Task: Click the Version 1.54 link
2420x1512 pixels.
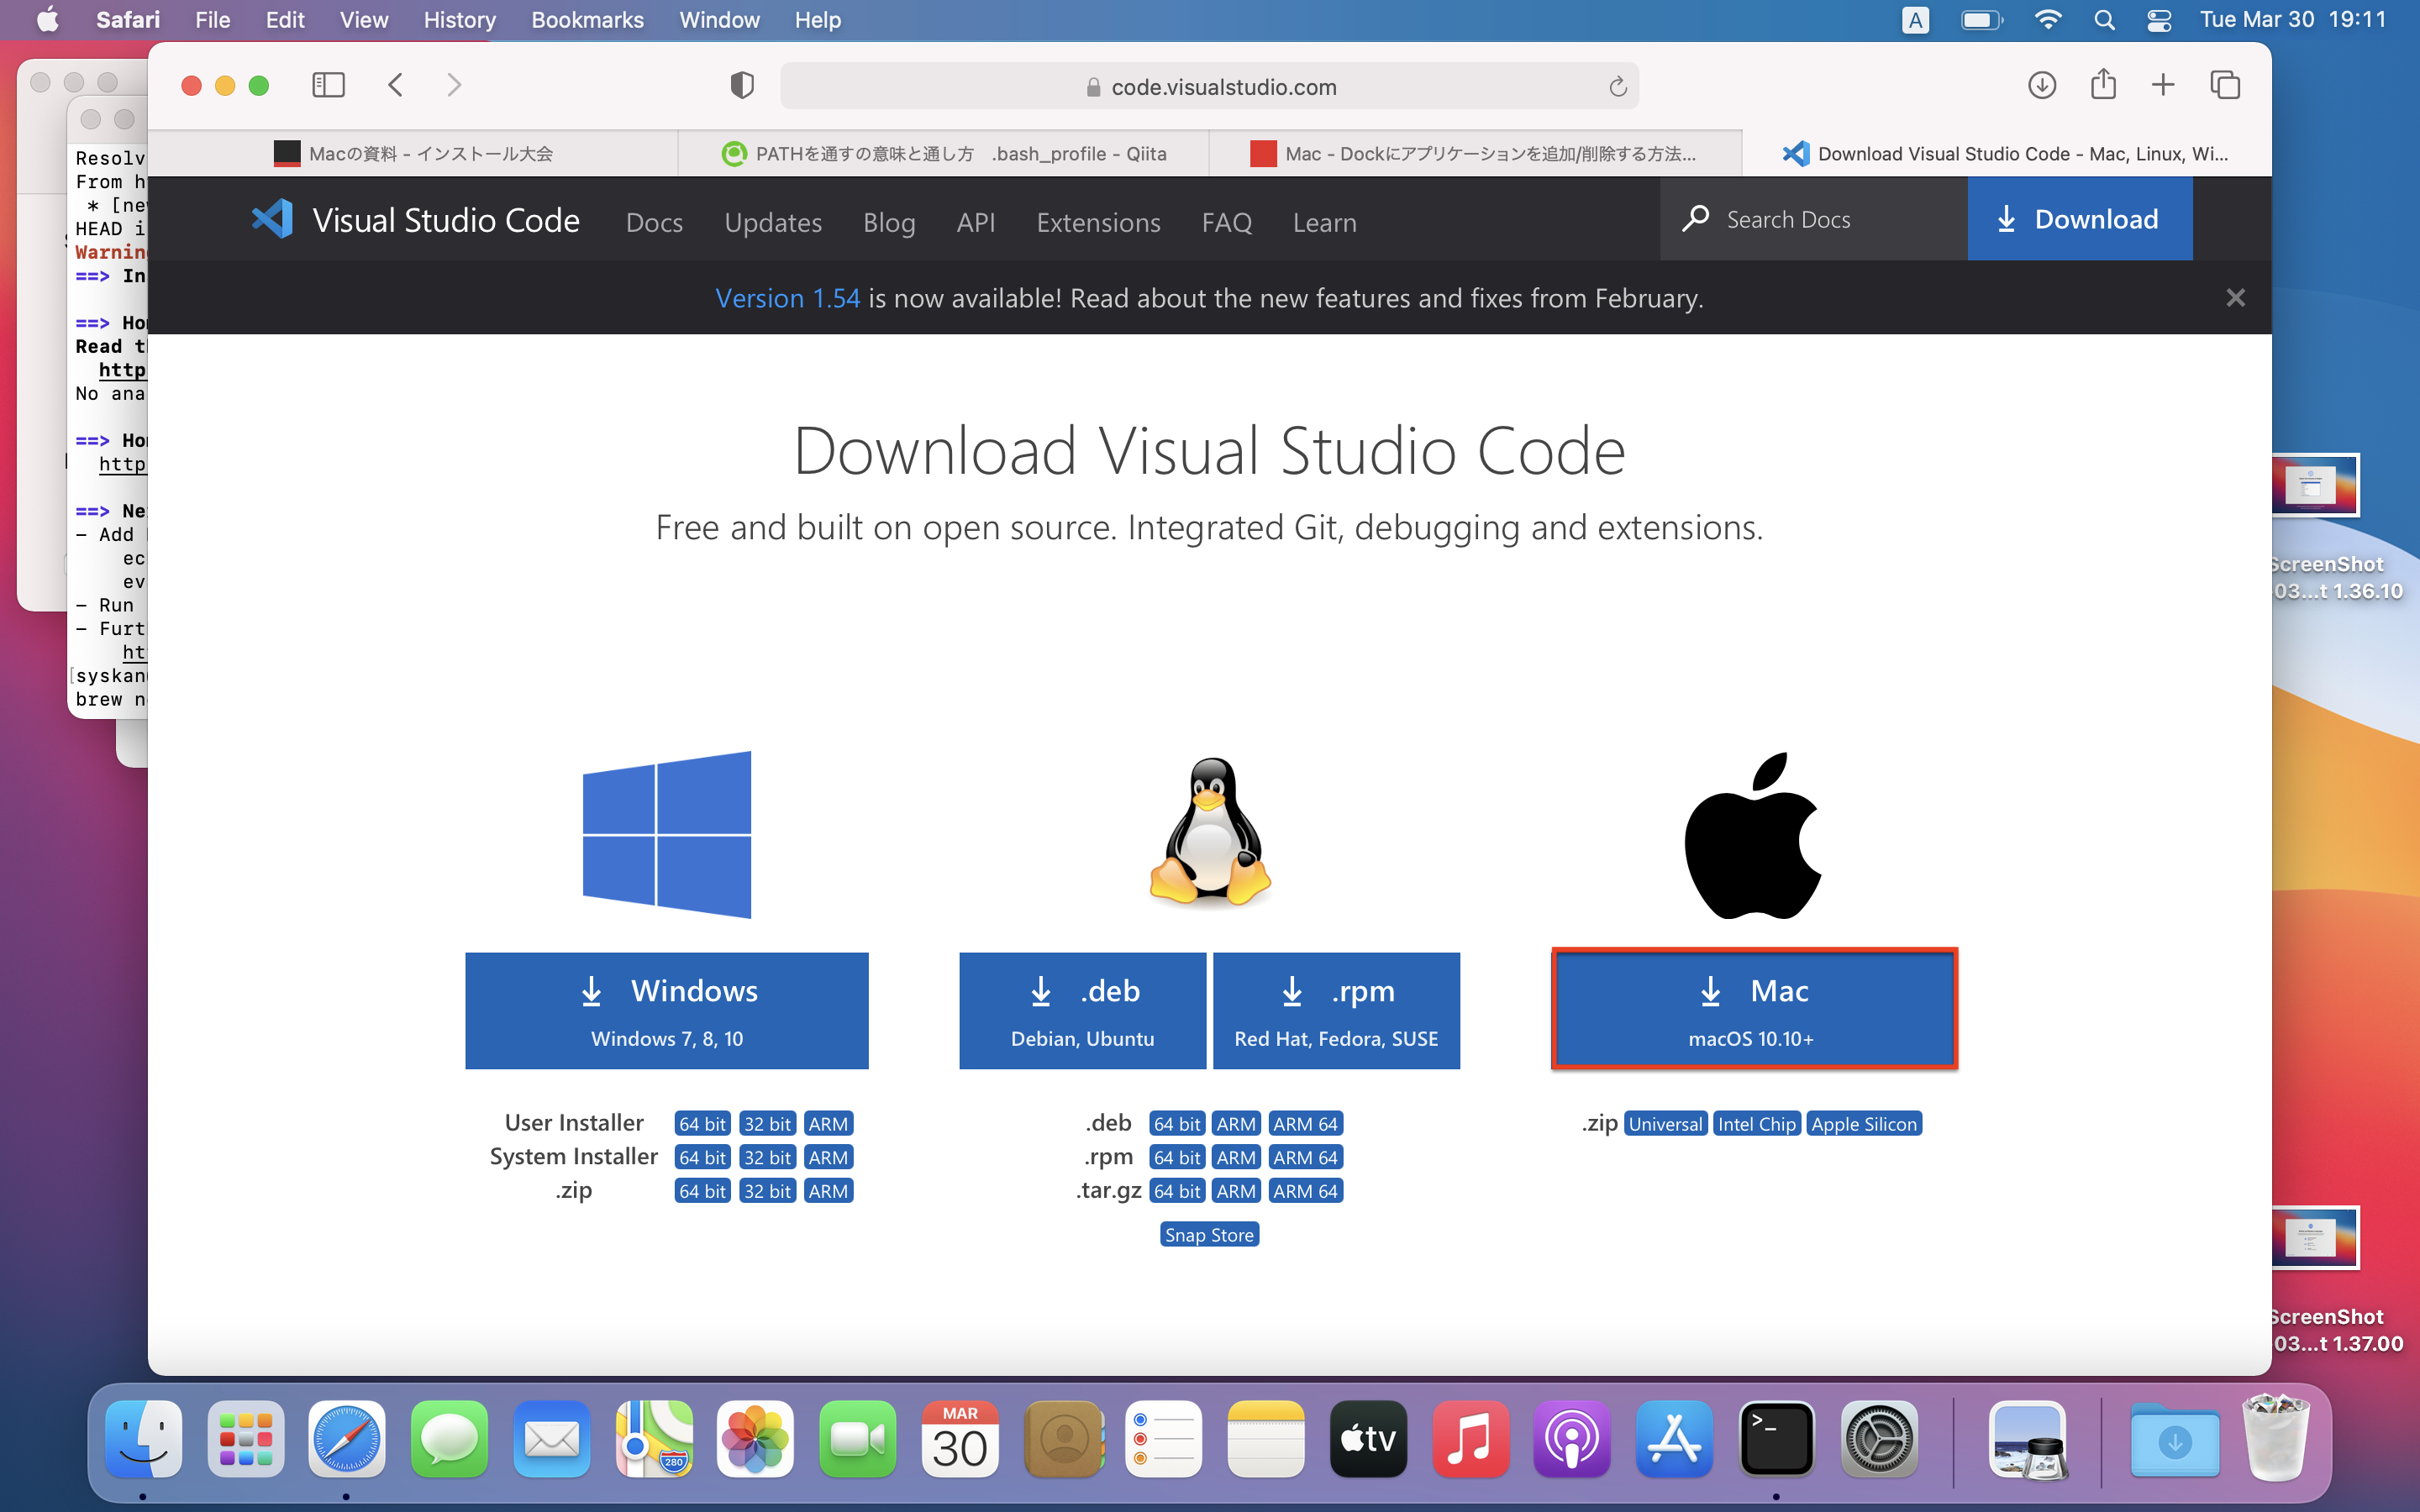Action: (x=787, y=298)
